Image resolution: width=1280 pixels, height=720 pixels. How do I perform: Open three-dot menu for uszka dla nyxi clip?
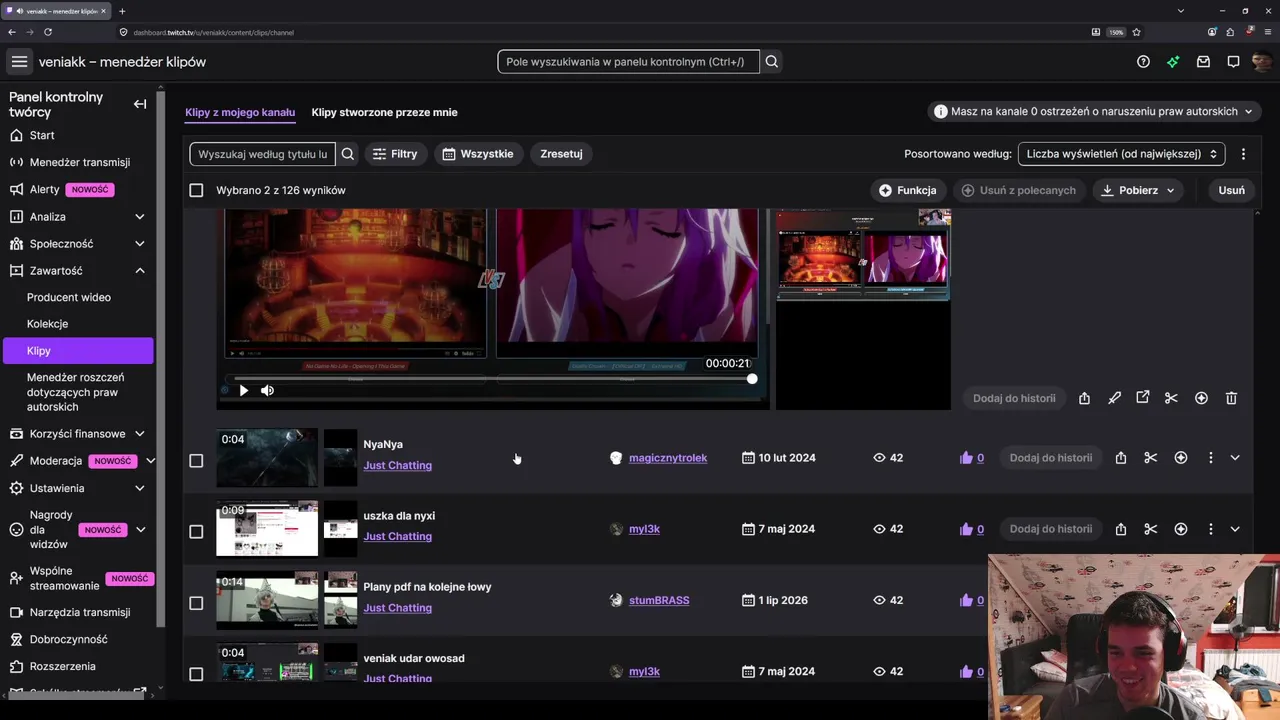[1210, 529]
